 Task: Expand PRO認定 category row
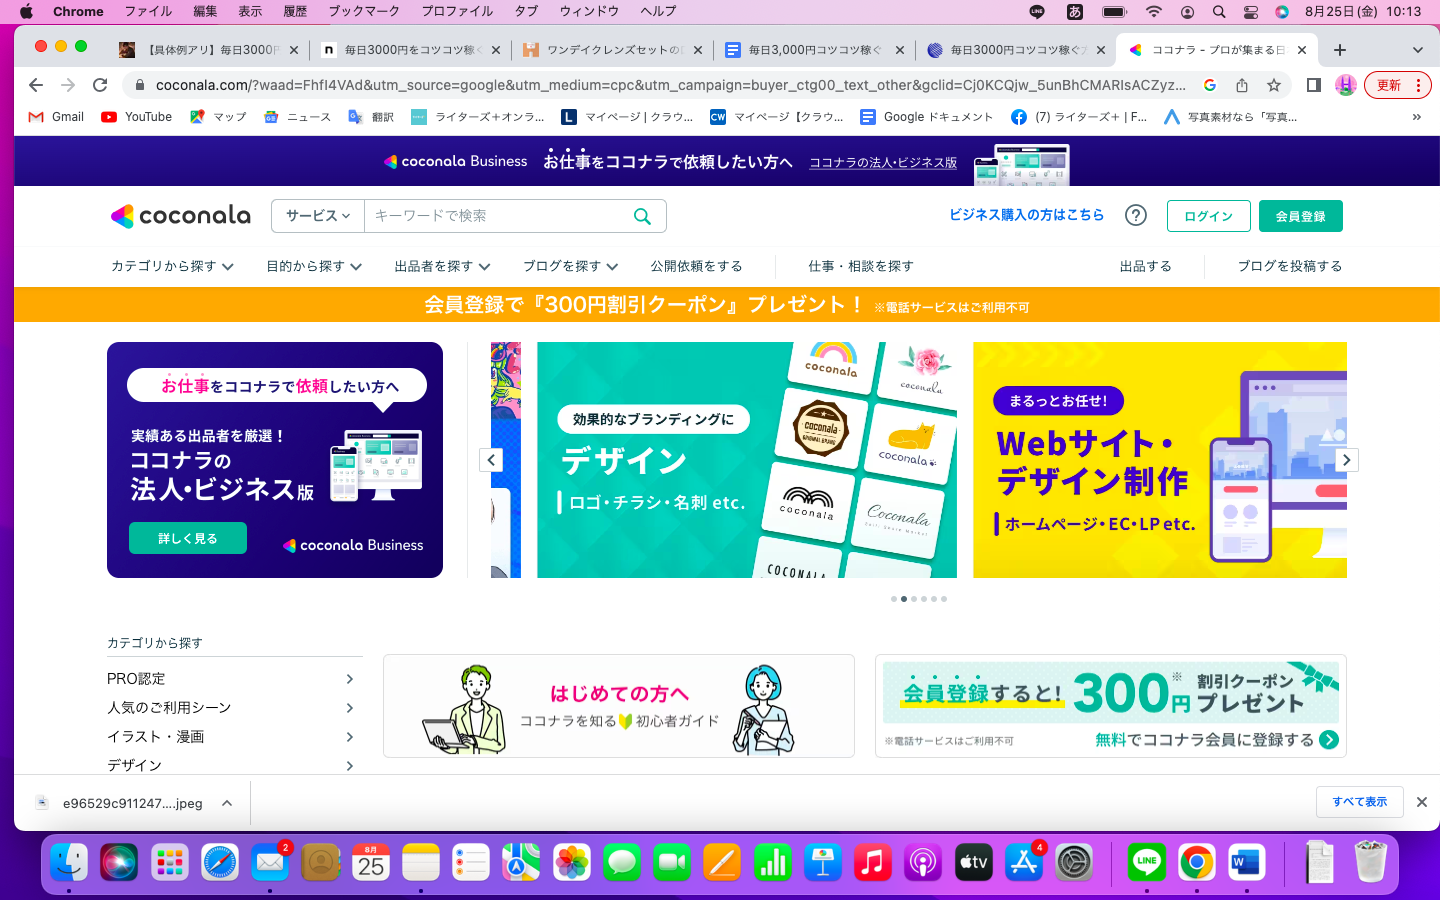(x=231, y=679)
